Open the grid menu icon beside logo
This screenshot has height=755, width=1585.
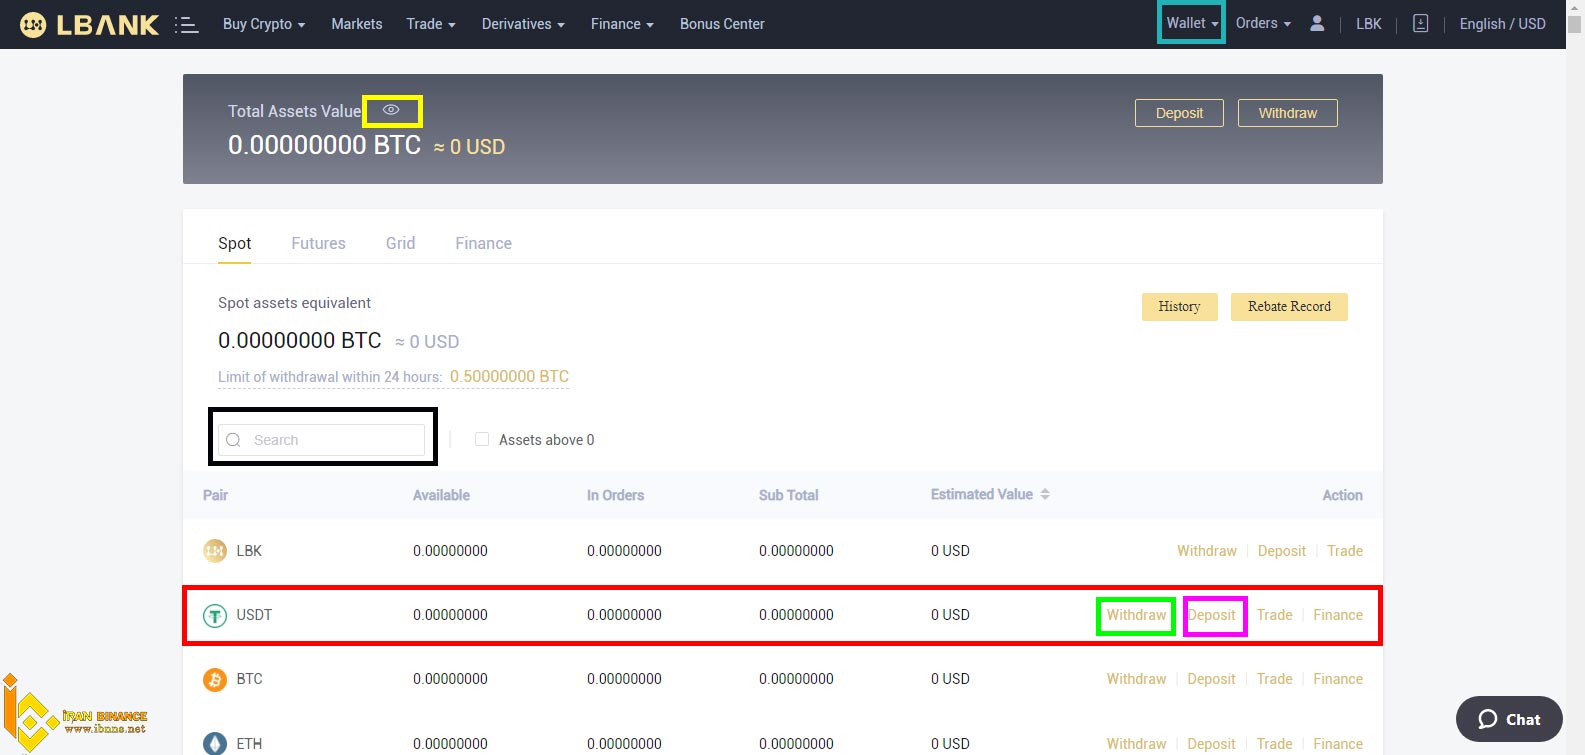pos(186,25)
